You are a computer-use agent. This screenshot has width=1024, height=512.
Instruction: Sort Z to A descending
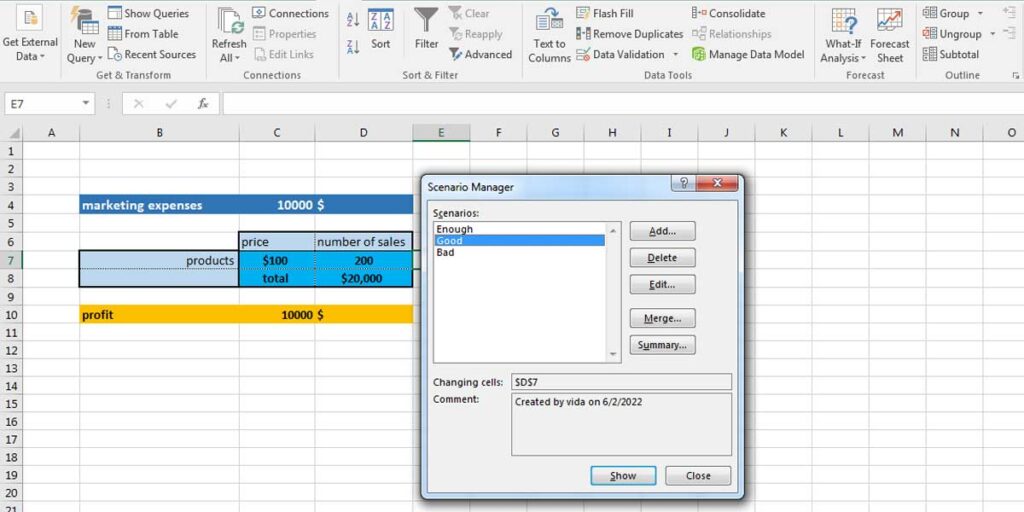(353, 47)
